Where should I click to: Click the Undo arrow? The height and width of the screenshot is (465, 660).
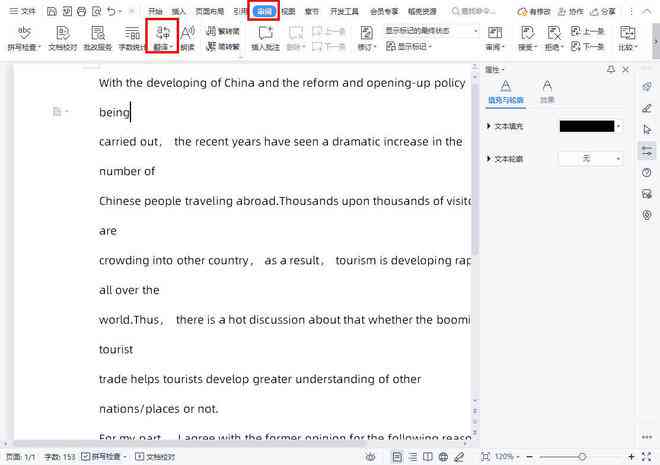(111, 11)
